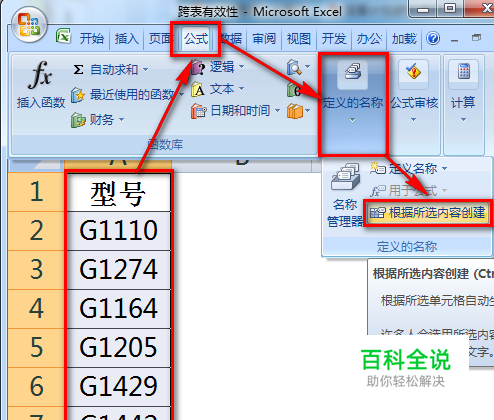Click the 公式审核 warning icon
Viewport: 494px width, 420px height.
pos(413,72)
